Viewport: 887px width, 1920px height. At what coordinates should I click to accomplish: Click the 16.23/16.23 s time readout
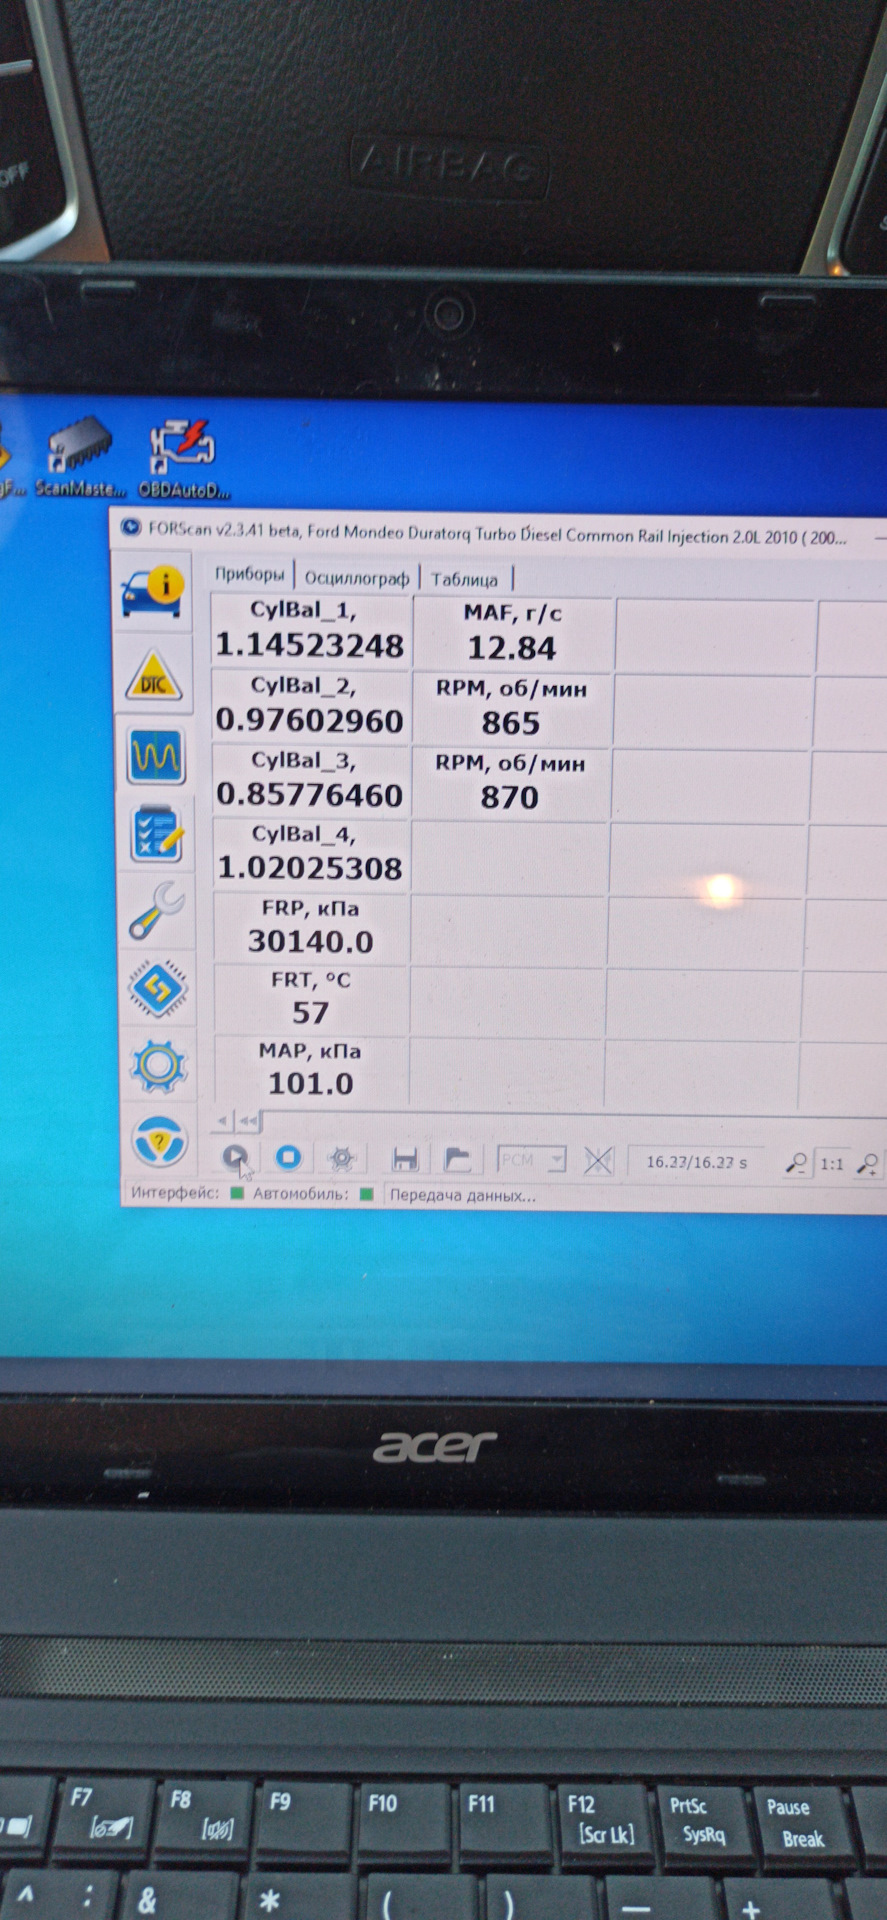pyautogui.click(x=696, y=1162)
